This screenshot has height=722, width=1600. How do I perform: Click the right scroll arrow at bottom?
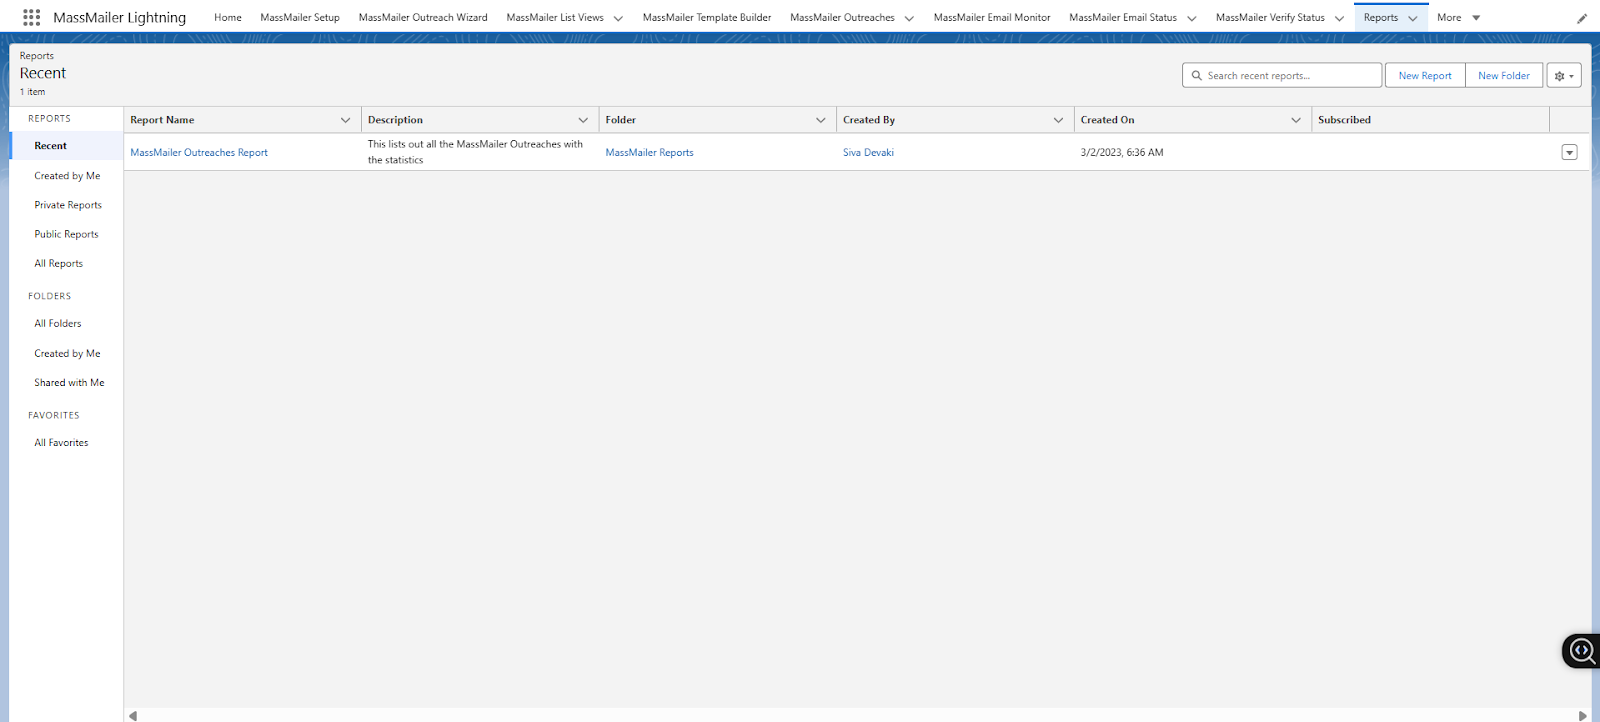coord(1582,715)
